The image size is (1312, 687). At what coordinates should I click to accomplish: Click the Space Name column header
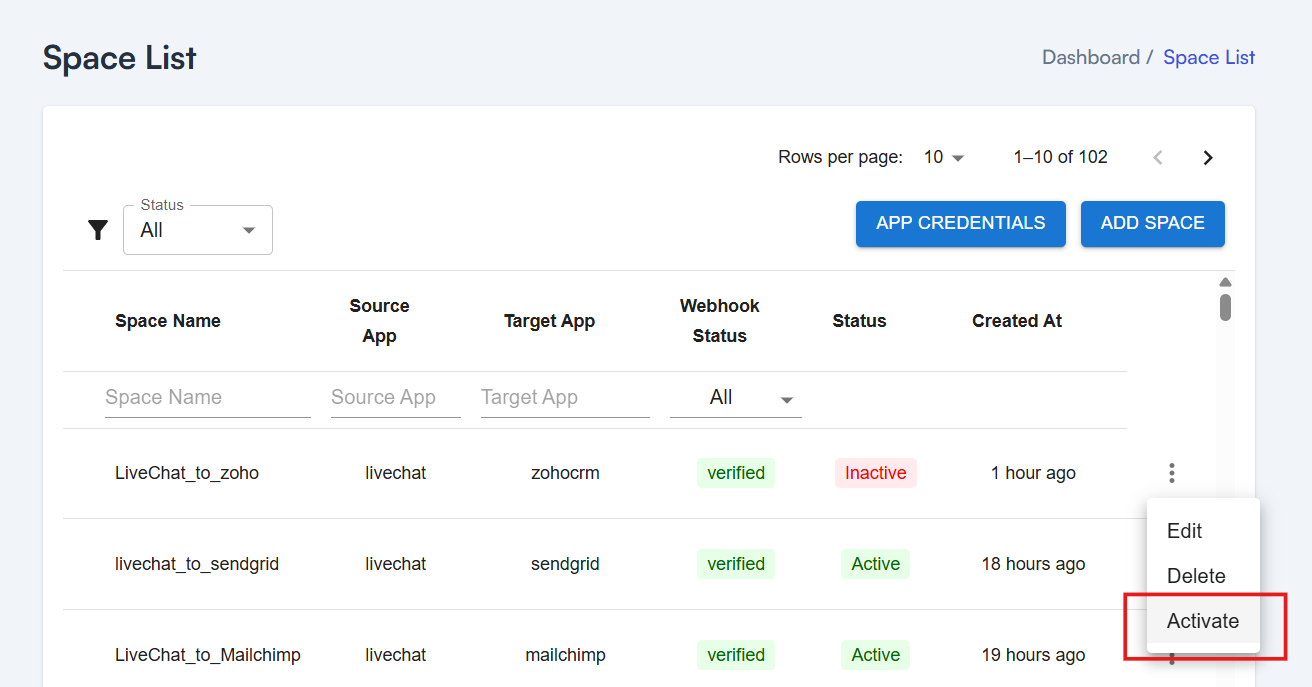168,321
